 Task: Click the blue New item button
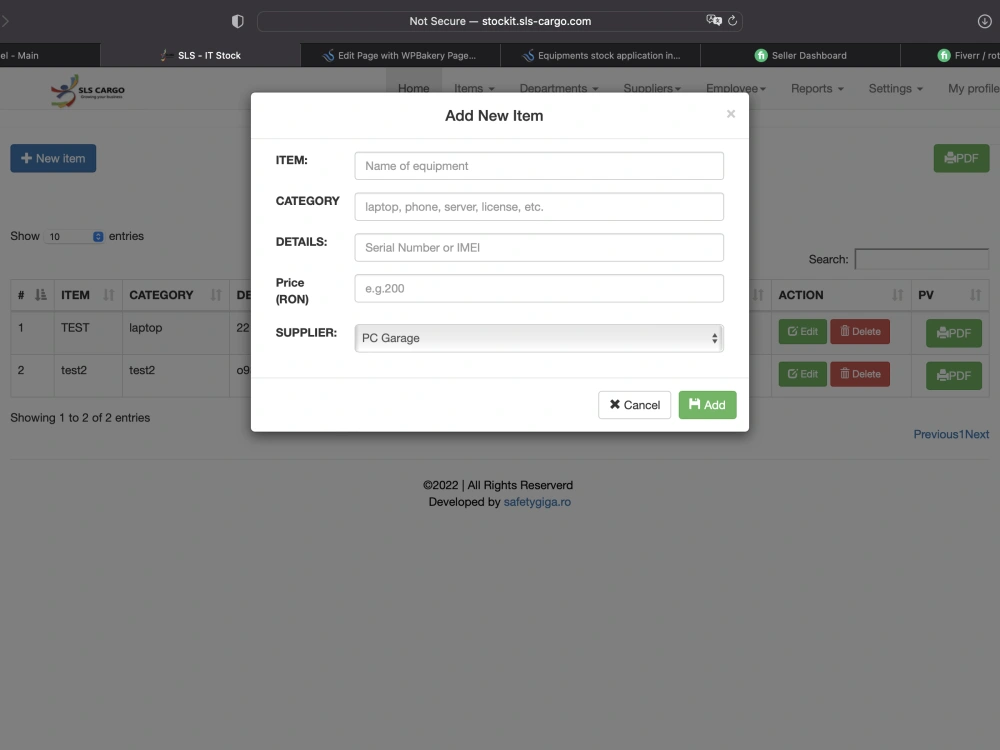click(53, 158)
